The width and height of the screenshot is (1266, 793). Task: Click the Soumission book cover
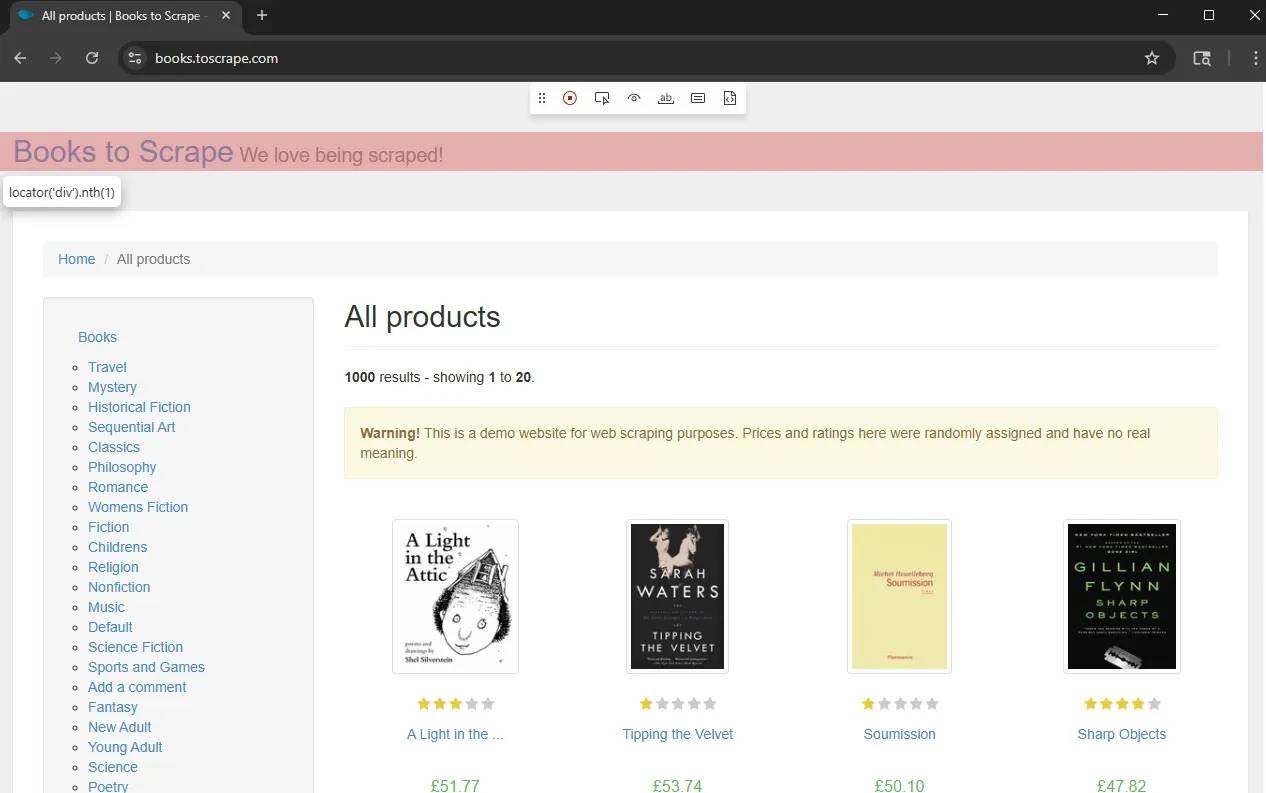point(899,596)
